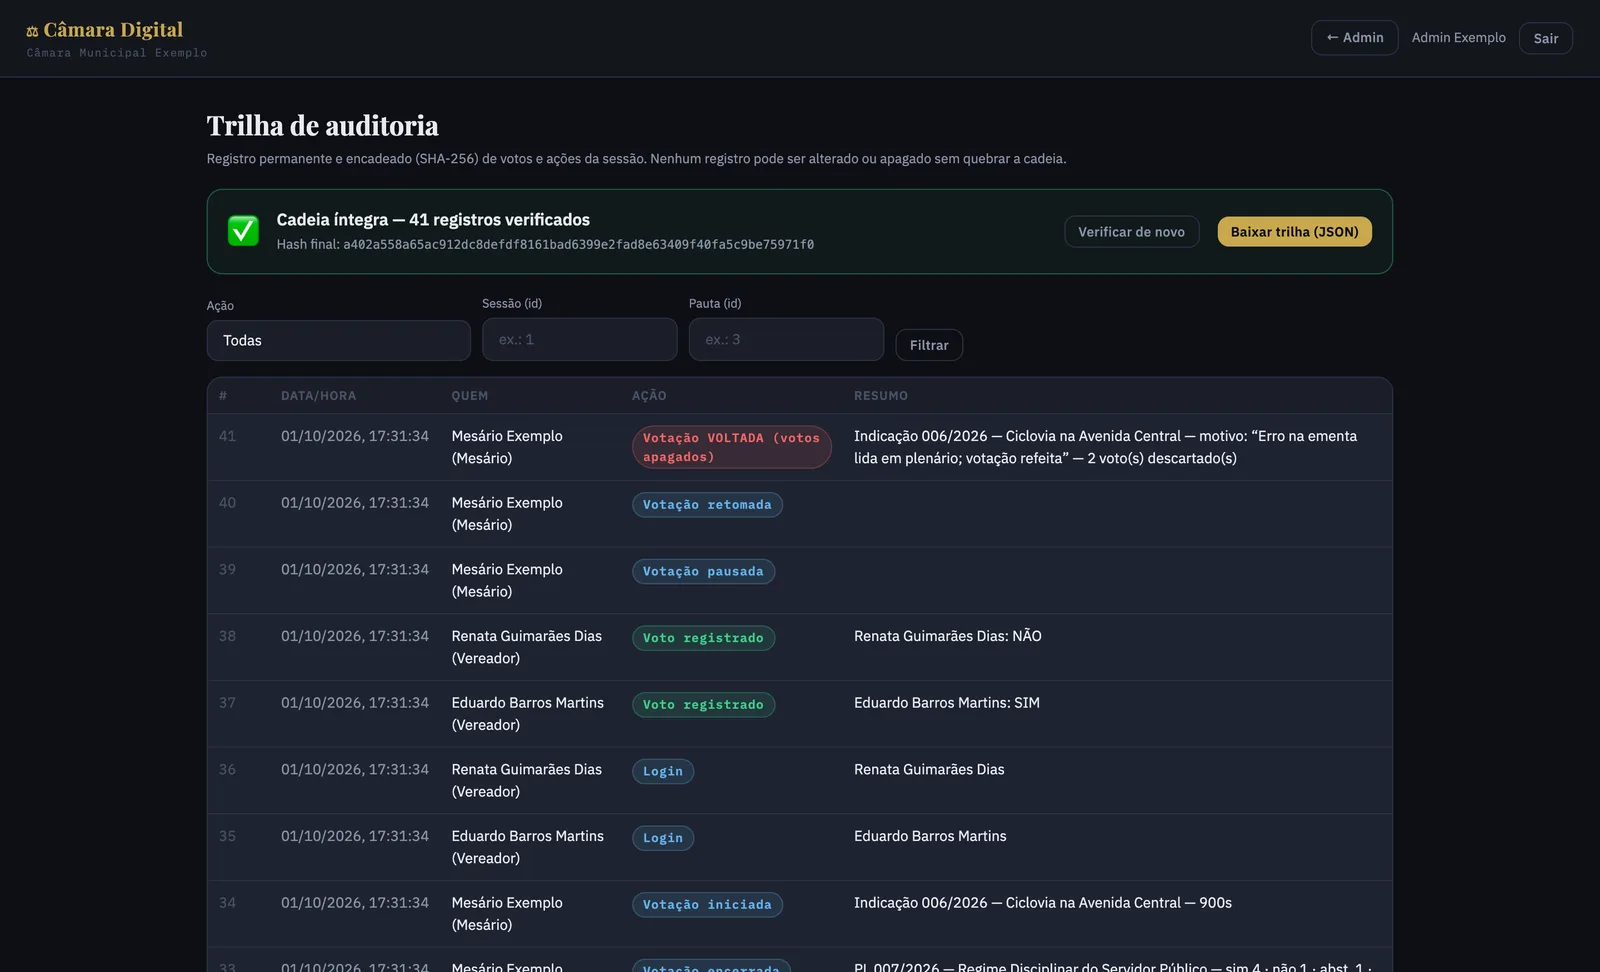Click the DATA/HORA column header

pos(318,396)
